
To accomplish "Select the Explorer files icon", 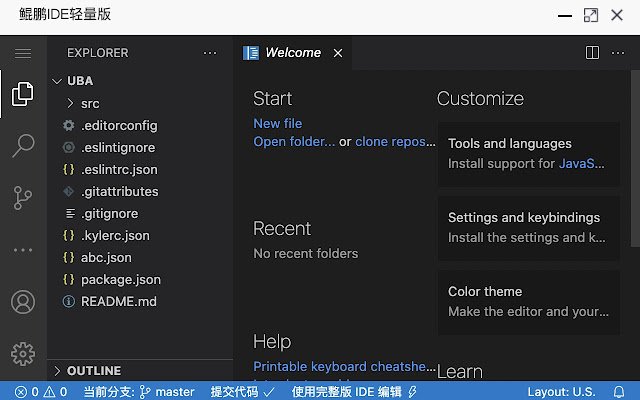I will 22,94.
